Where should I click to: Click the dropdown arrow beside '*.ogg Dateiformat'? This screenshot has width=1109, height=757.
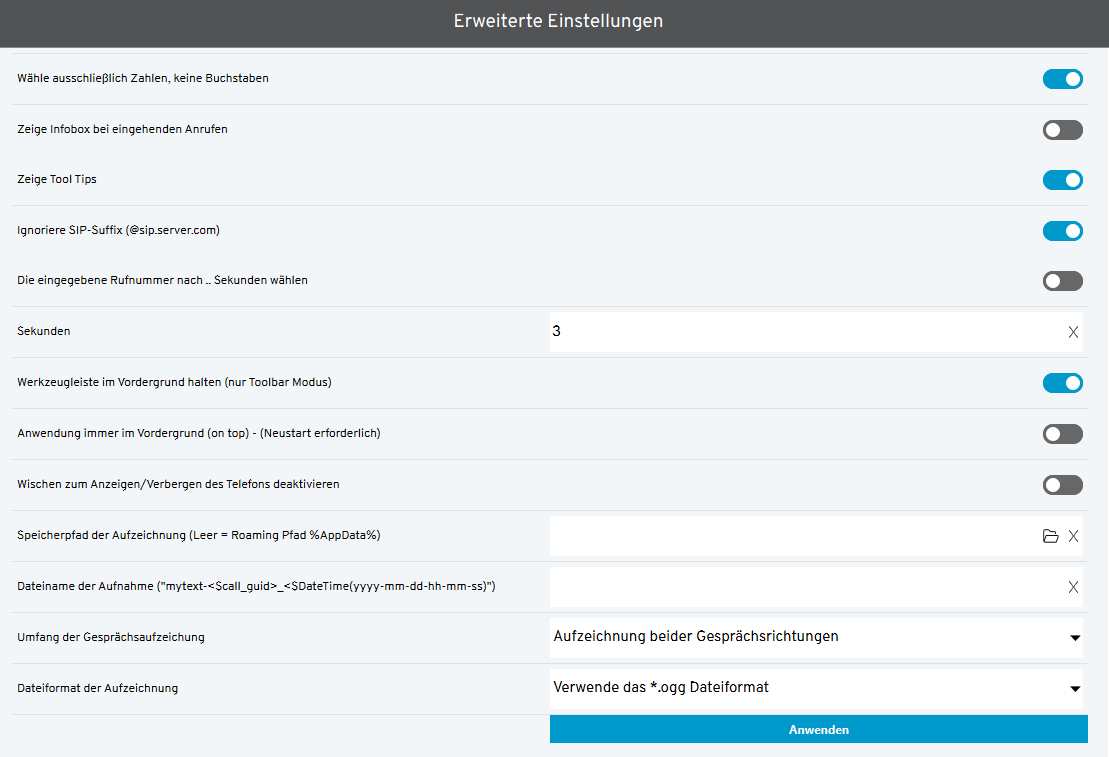click(1075, 689)
